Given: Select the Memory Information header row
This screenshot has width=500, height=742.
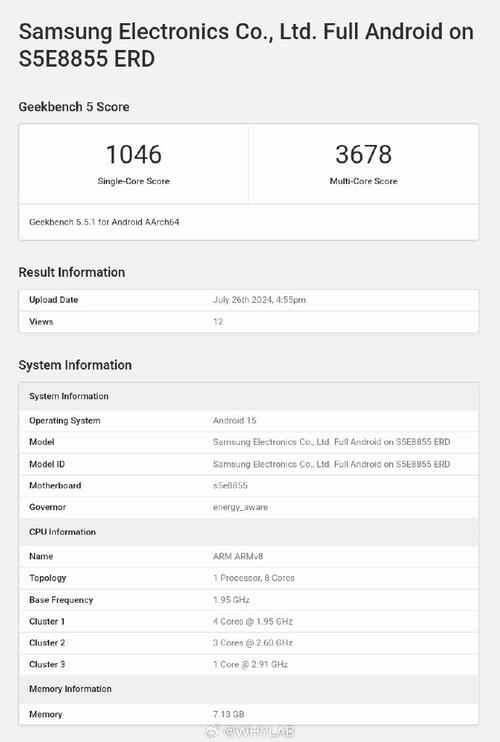Looking at the screenshot, I should click(x=249, y=689).
